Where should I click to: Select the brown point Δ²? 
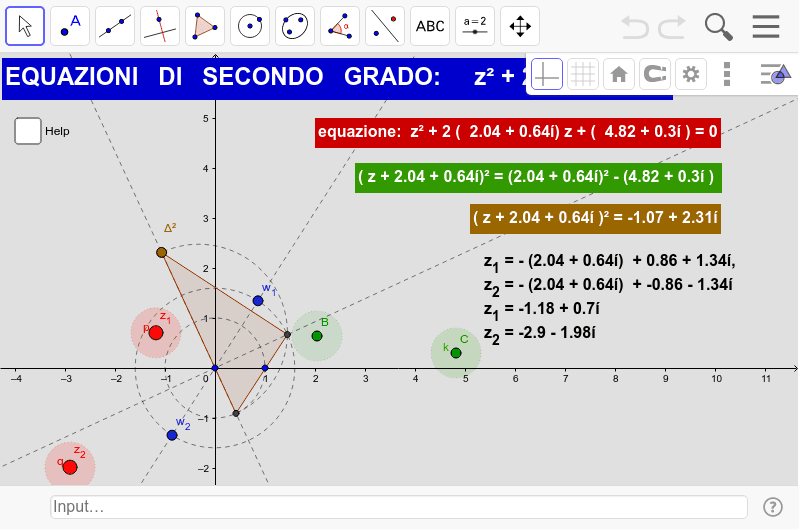pos(162,253)
